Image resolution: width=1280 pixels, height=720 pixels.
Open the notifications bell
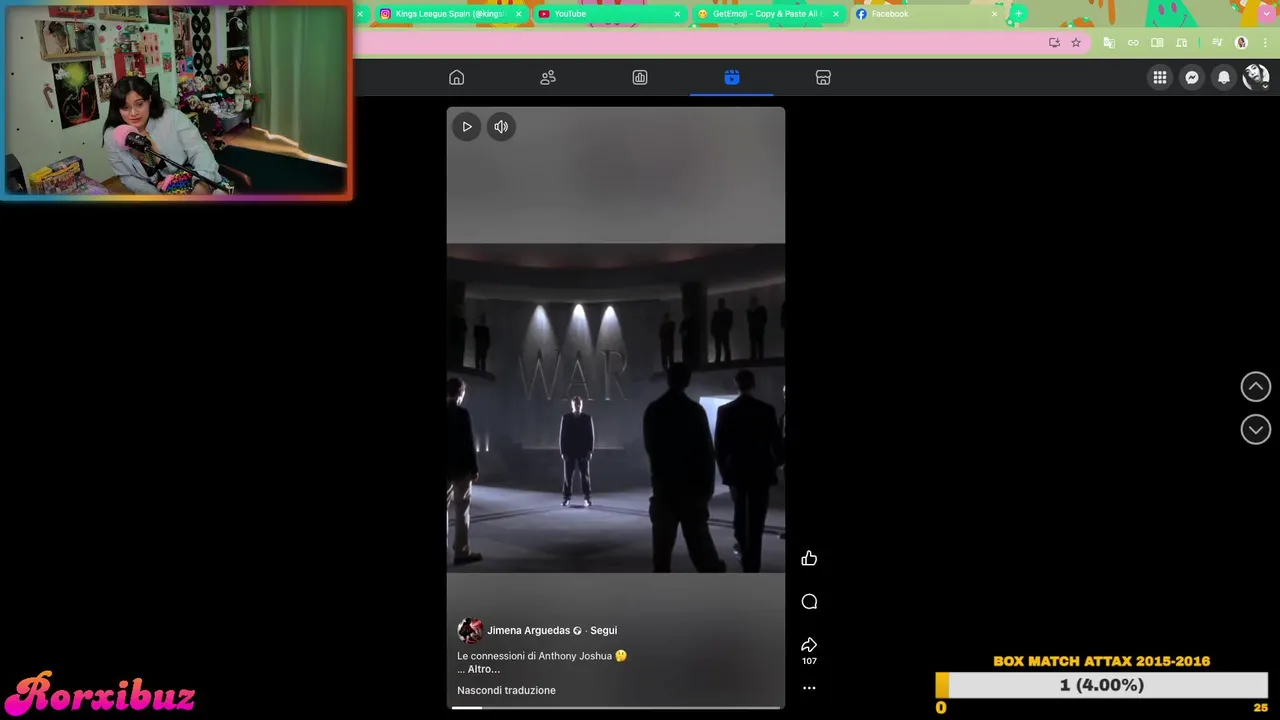click(1224, 77)
